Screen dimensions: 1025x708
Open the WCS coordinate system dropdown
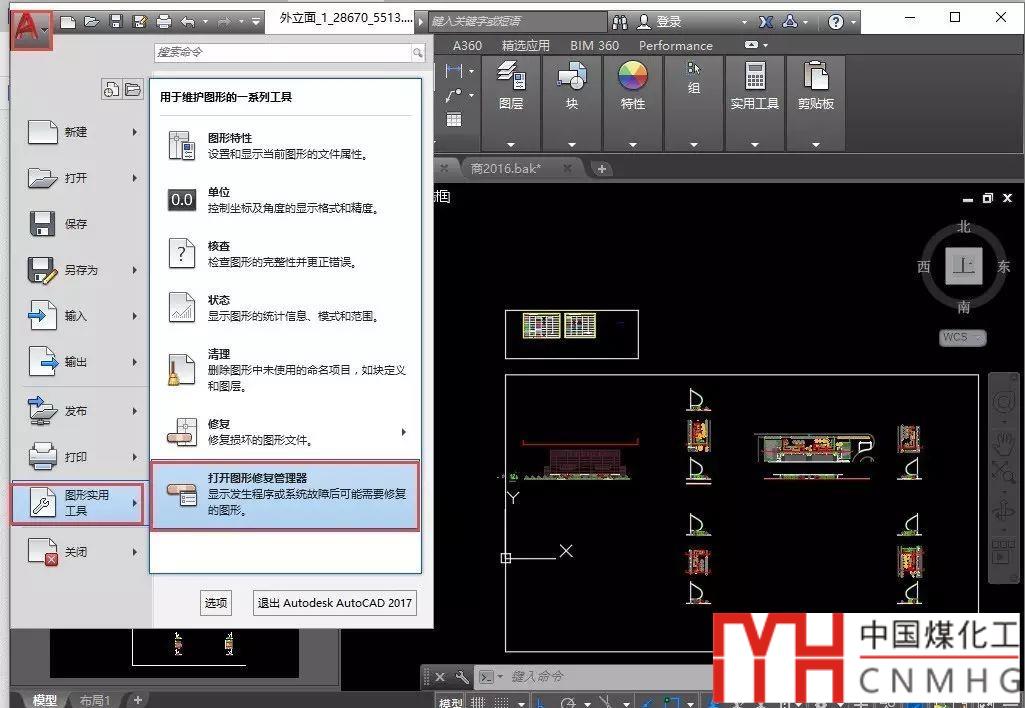962,338
